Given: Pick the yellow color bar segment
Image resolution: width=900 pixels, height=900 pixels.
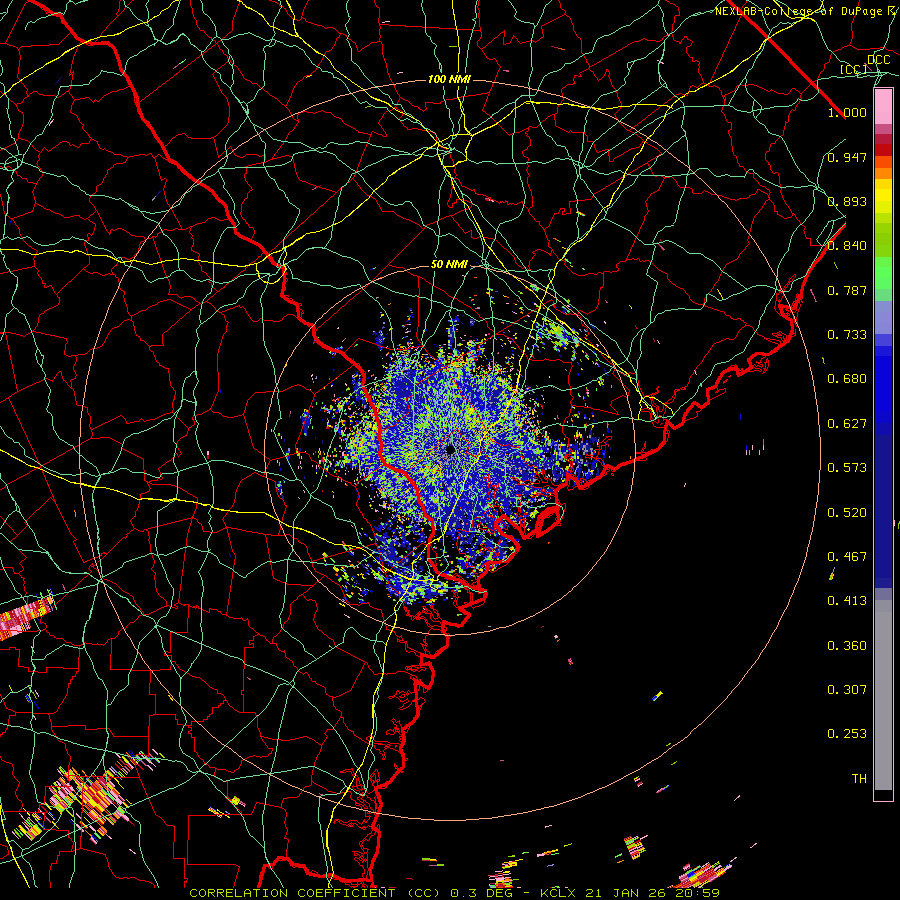Looking at the screenshot, I should [x=883, y=196].
